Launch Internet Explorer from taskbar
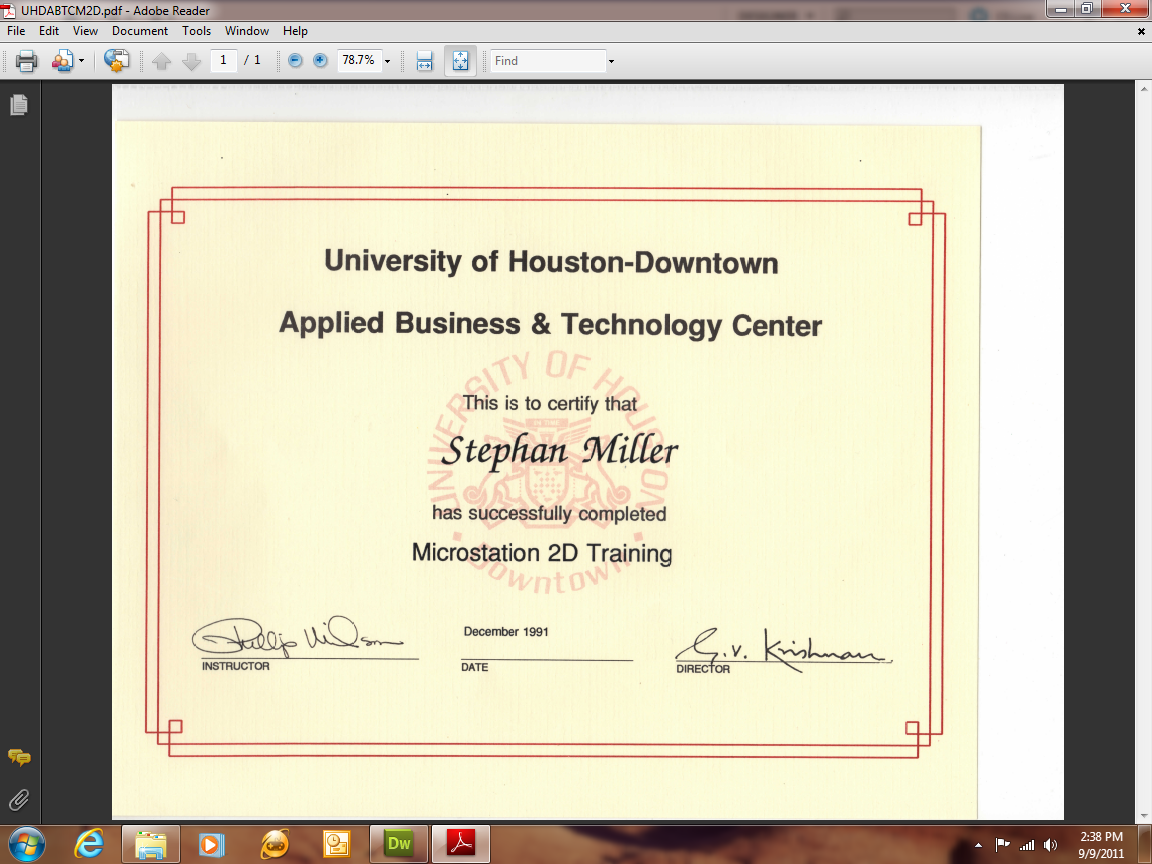This screenshot has width=1152, height=864. pyautogui.click(x=89, y=844)
